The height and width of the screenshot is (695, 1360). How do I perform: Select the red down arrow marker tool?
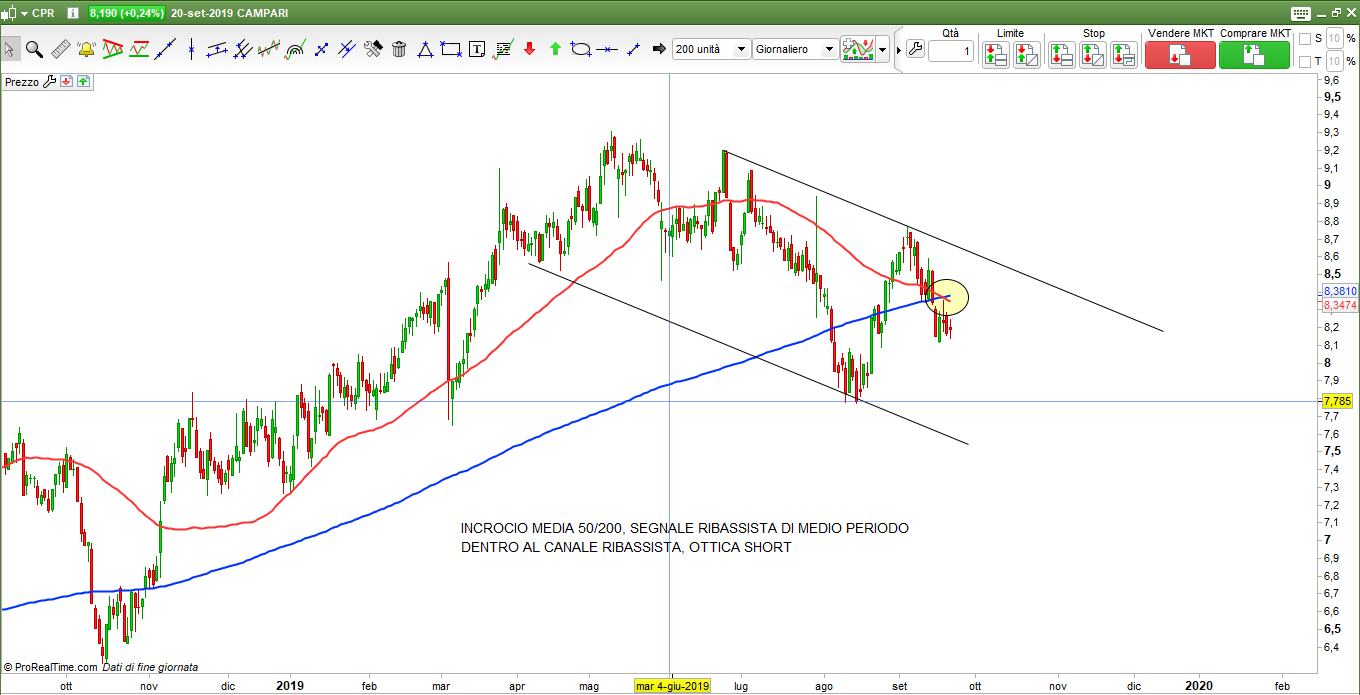pos(529,49)
